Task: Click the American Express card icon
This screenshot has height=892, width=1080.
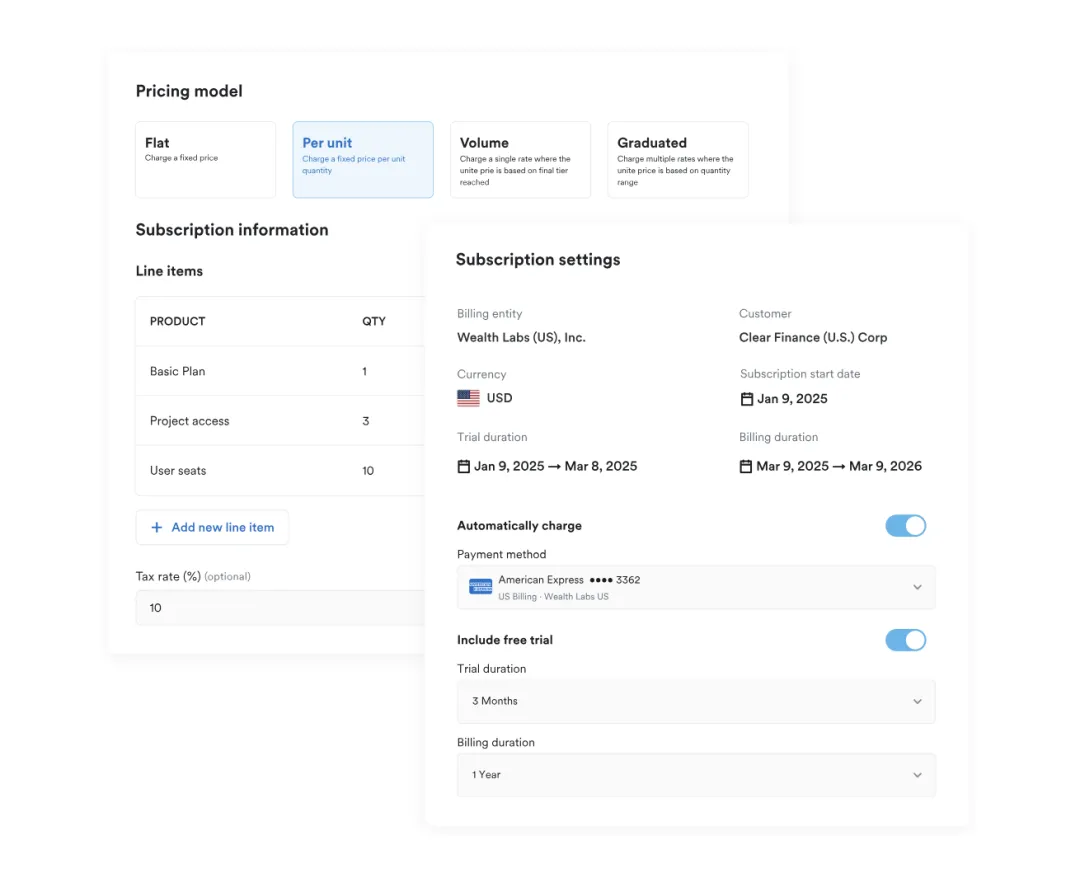Action: coord(480,587)
